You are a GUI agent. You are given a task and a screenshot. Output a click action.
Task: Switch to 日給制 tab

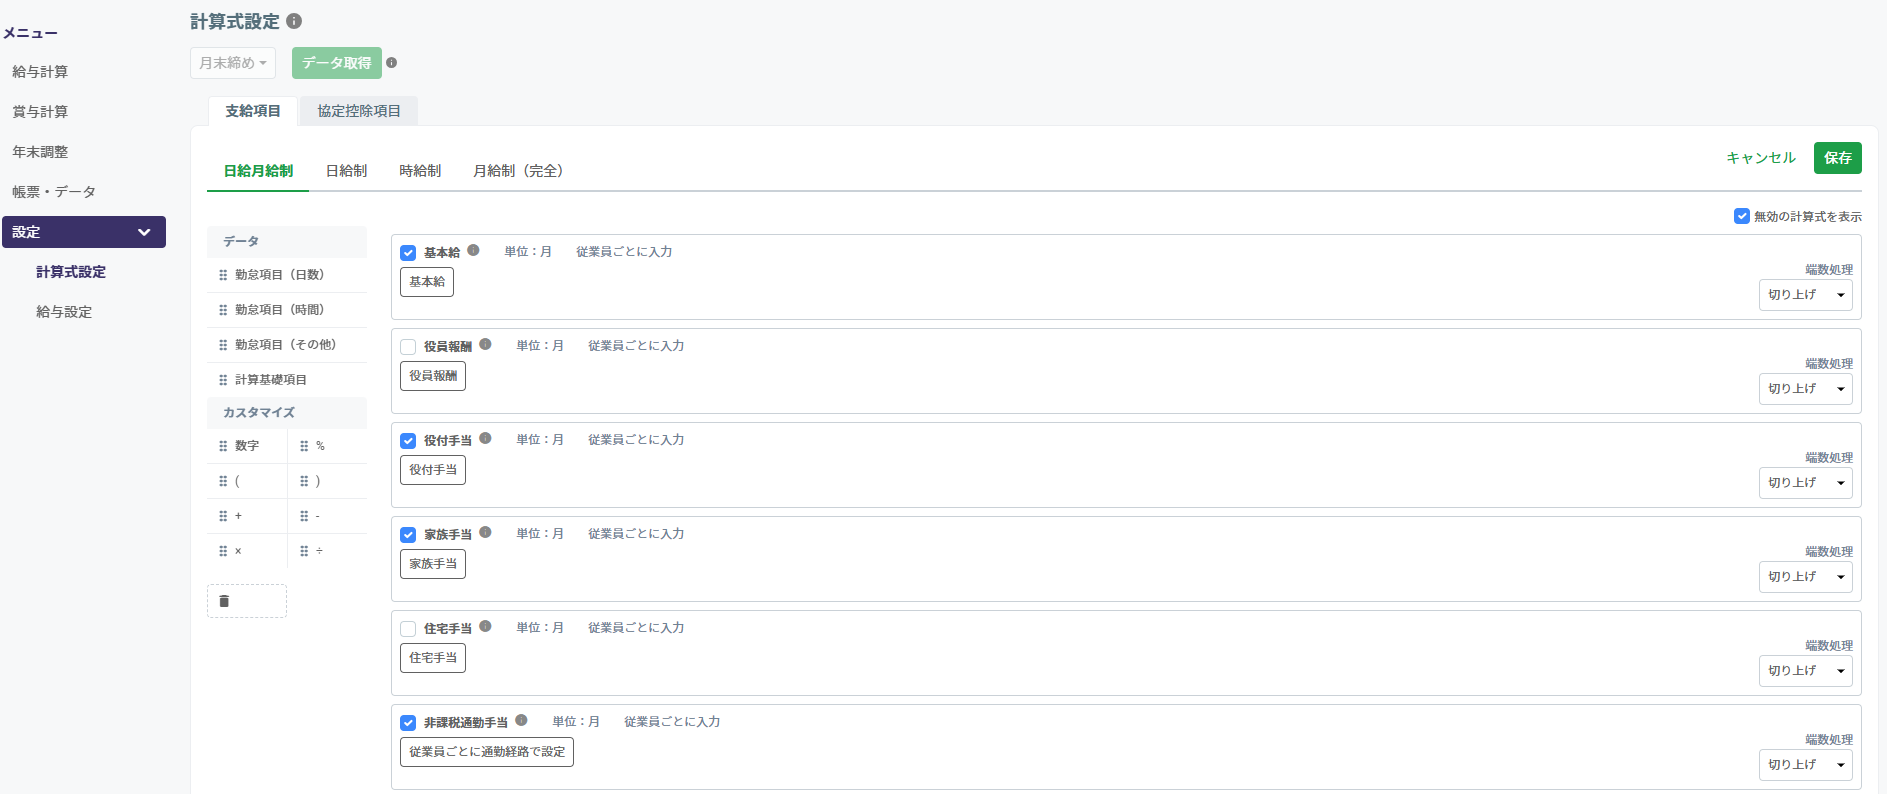click(x=346, y=171)
